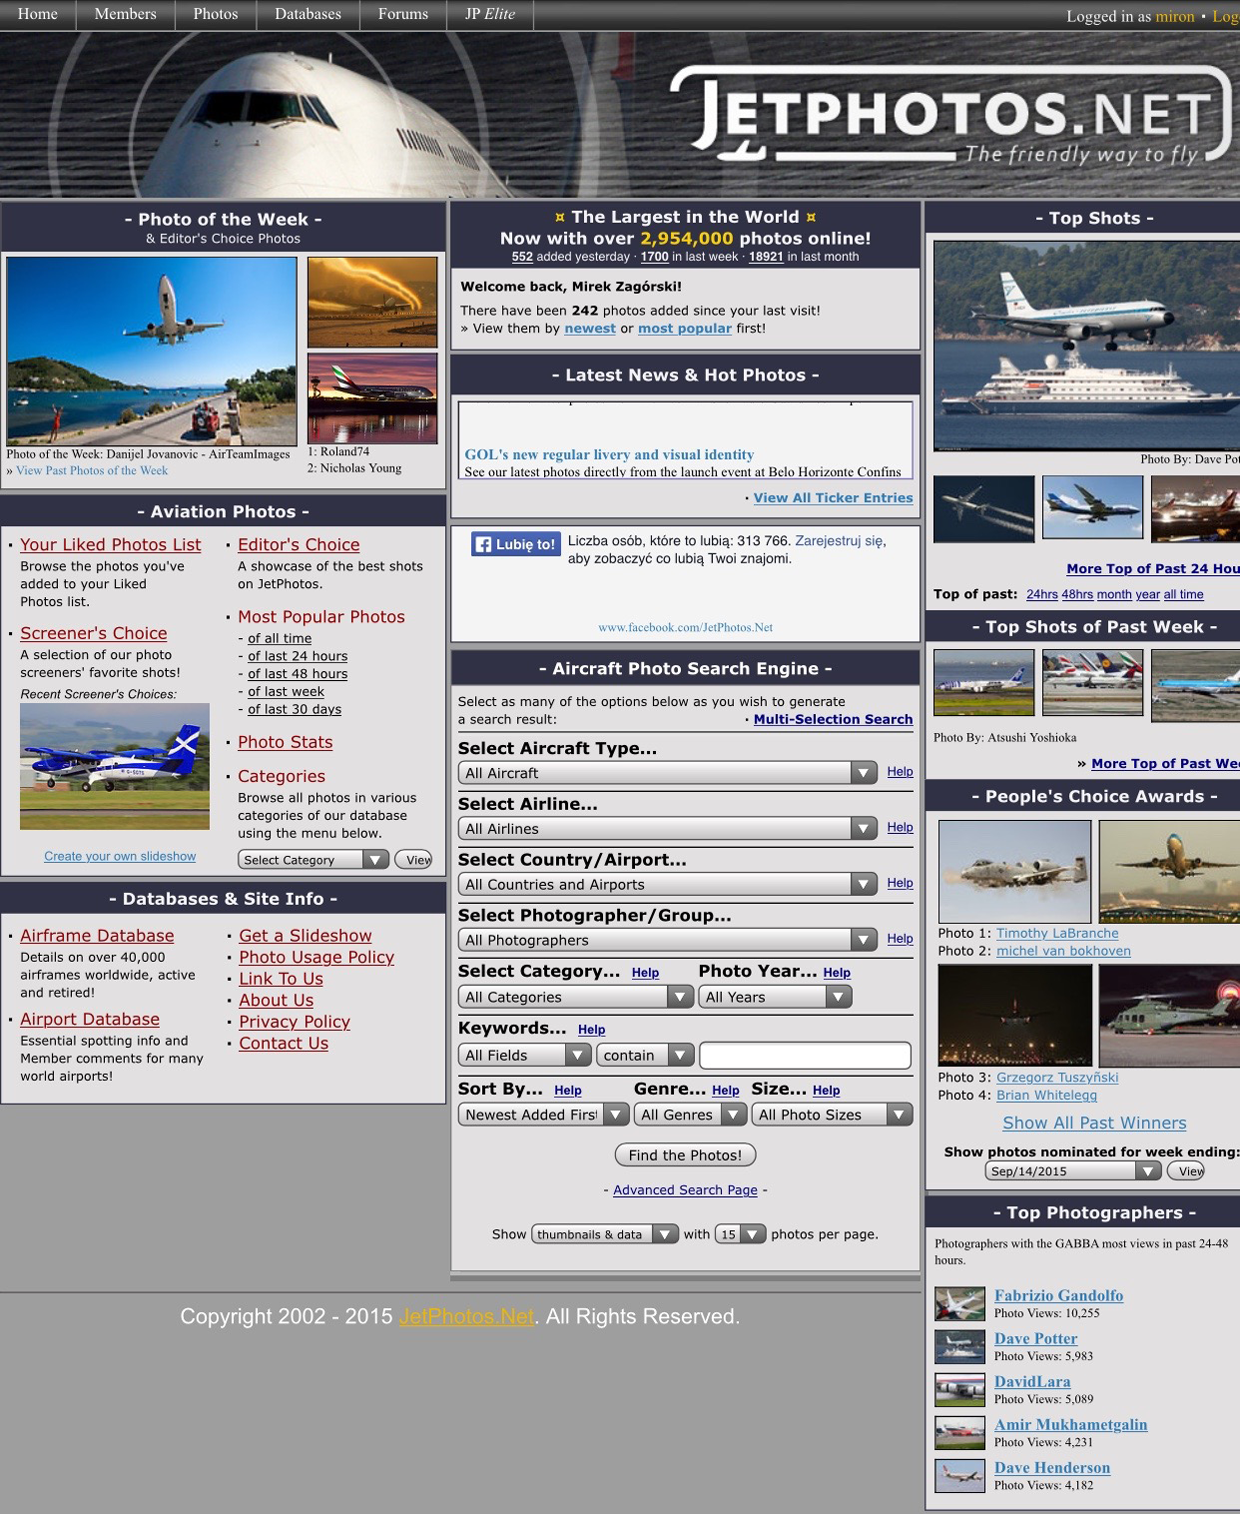Viewport: 1240px width, 1514px height.
Task: Open the Top Shots plane over cruise ship photo
Action: coord(1087,346)
